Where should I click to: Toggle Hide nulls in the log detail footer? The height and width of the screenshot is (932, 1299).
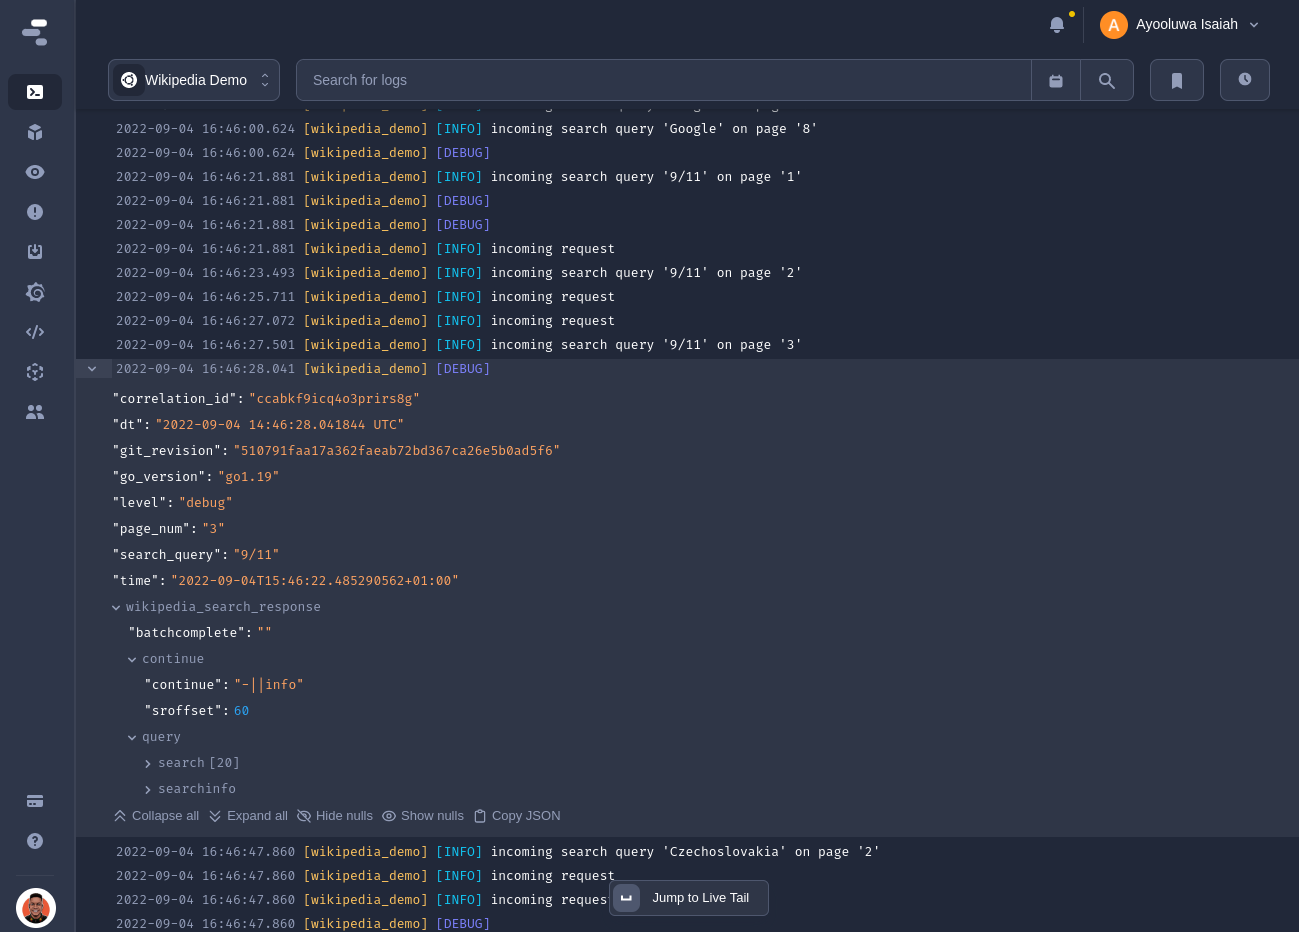click(334, 816)
